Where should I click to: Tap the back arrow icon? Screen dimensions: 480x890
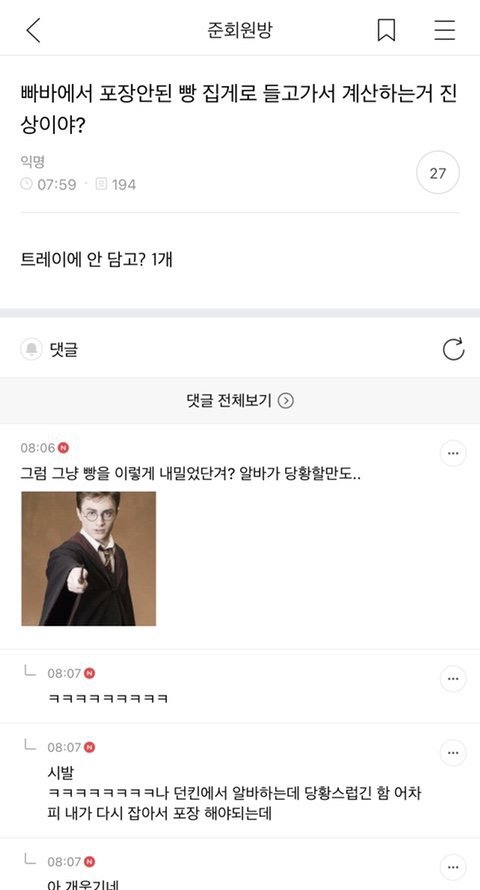point(33,30)
